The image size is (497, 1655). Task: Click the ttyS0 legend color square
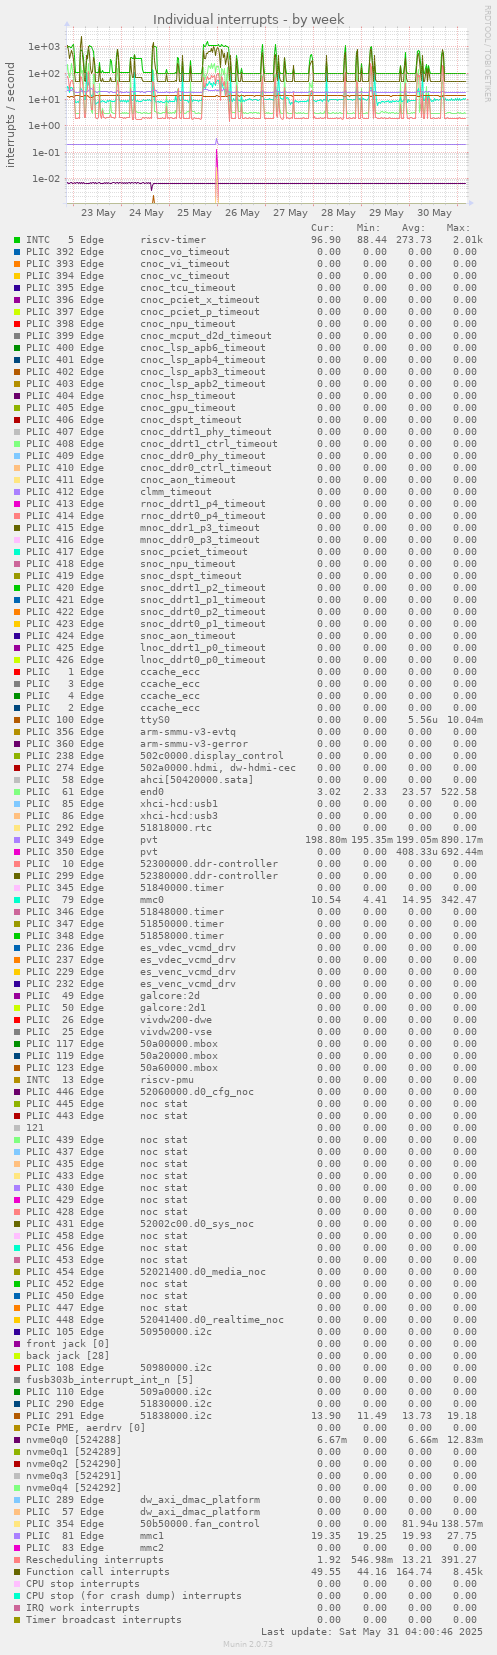[17, 720]
